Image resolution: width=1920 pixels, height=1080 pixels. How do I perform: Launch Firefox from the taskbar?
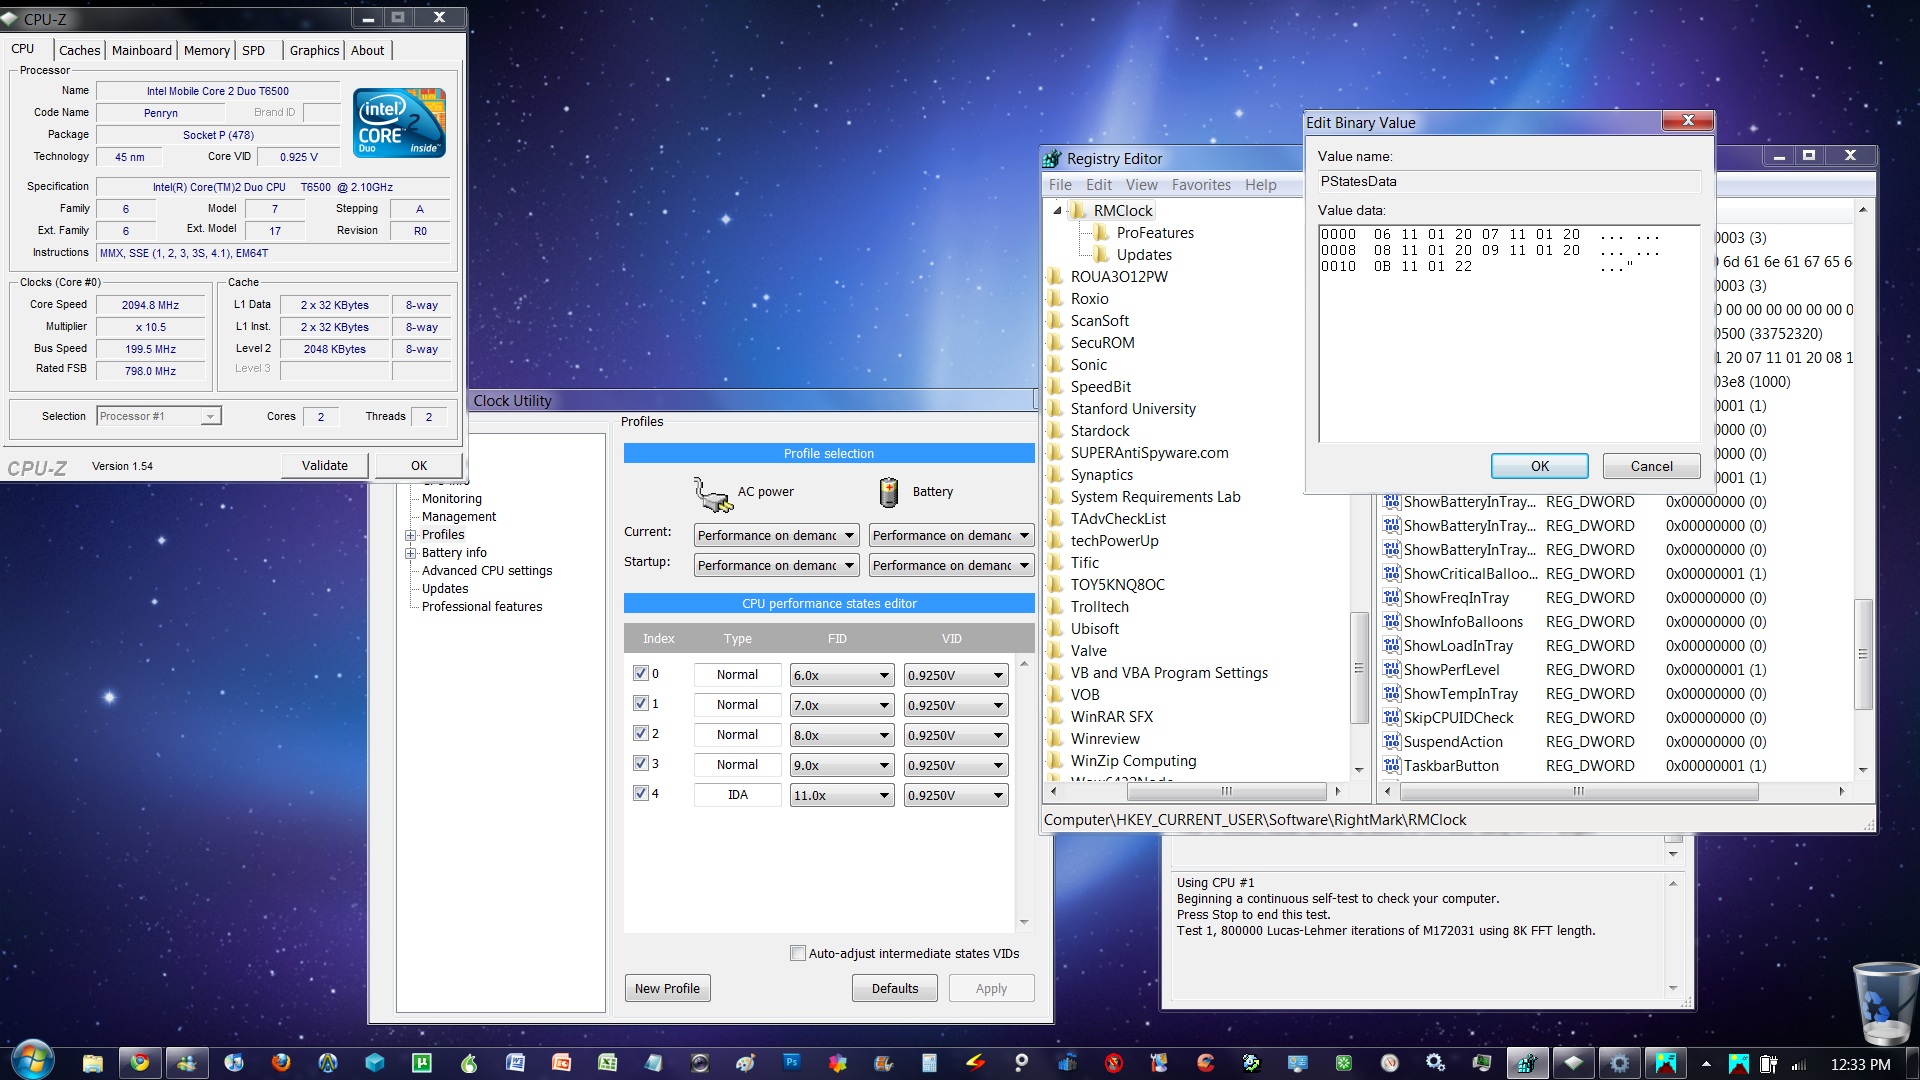click(x=281, y=1062)
